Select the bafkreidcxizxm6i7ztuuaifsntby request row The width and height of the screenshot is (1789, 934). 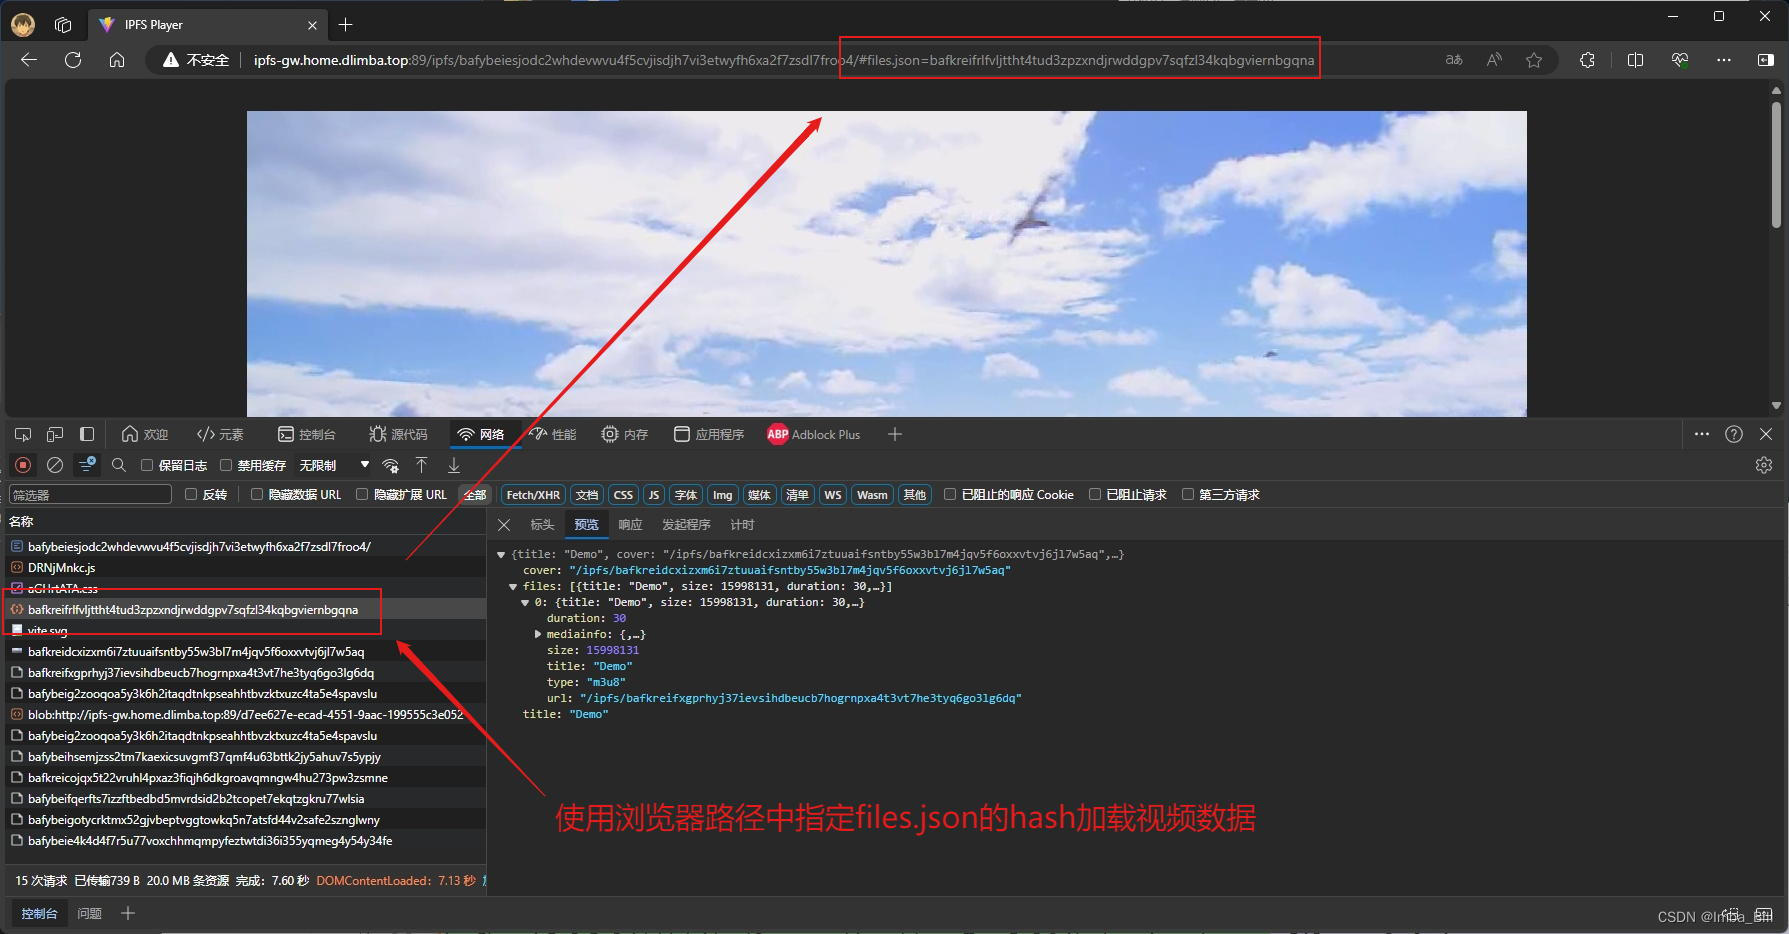(246, 652)
